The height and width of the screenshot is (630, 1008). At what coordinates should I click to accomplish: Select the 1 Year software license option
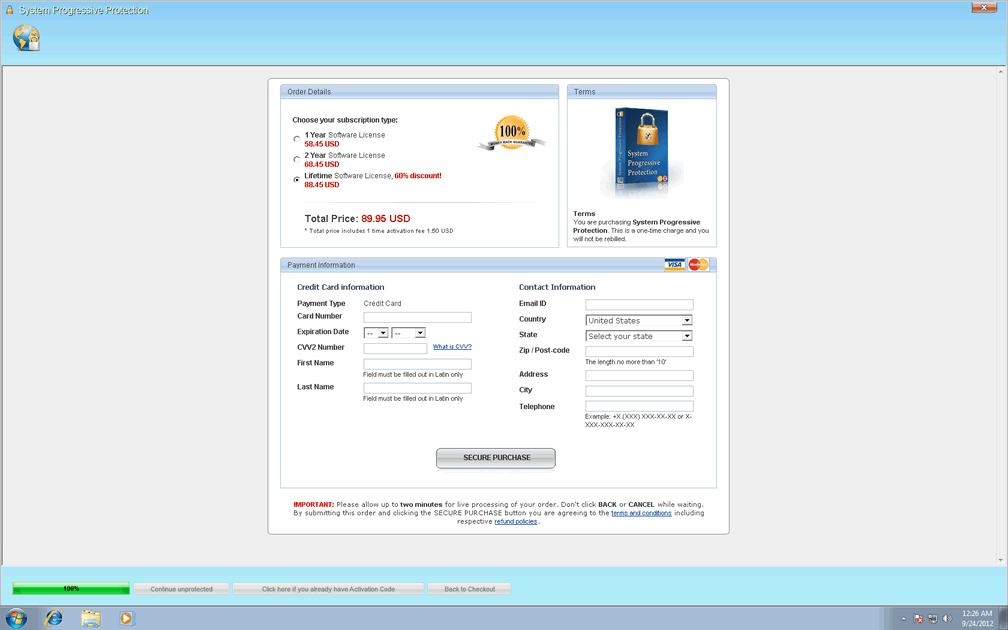[296, 139]
